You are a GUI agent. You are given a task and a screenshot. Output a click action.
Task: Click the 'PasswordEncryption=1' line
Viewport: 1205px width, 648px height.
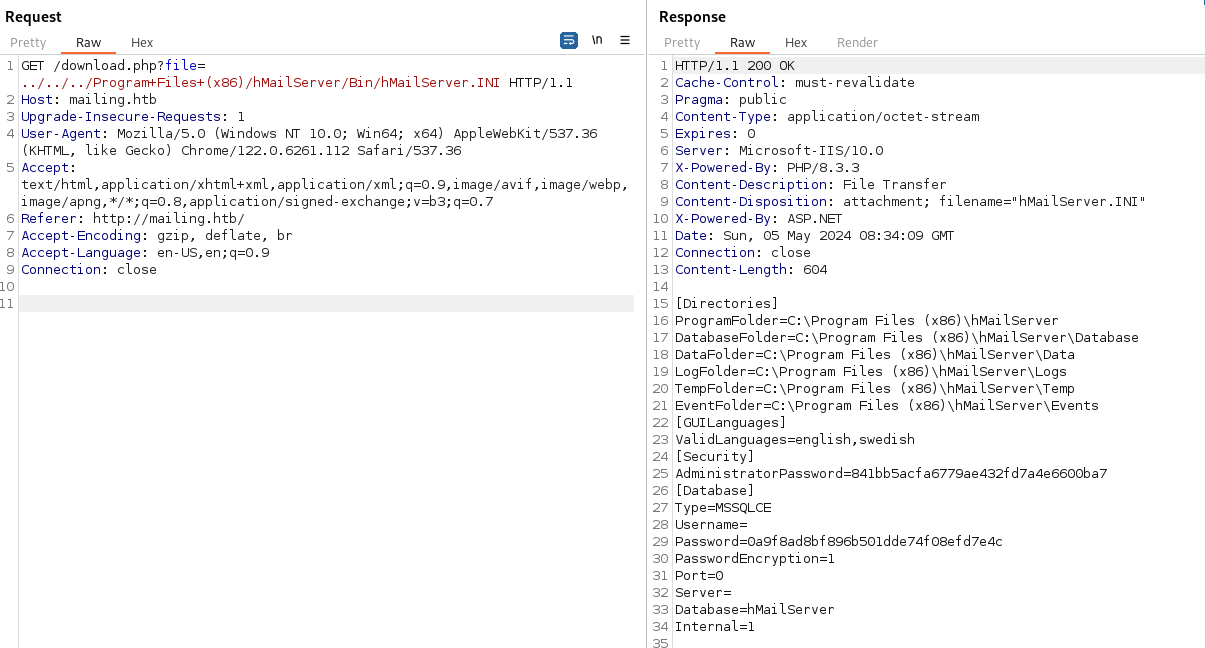point(755,558)
